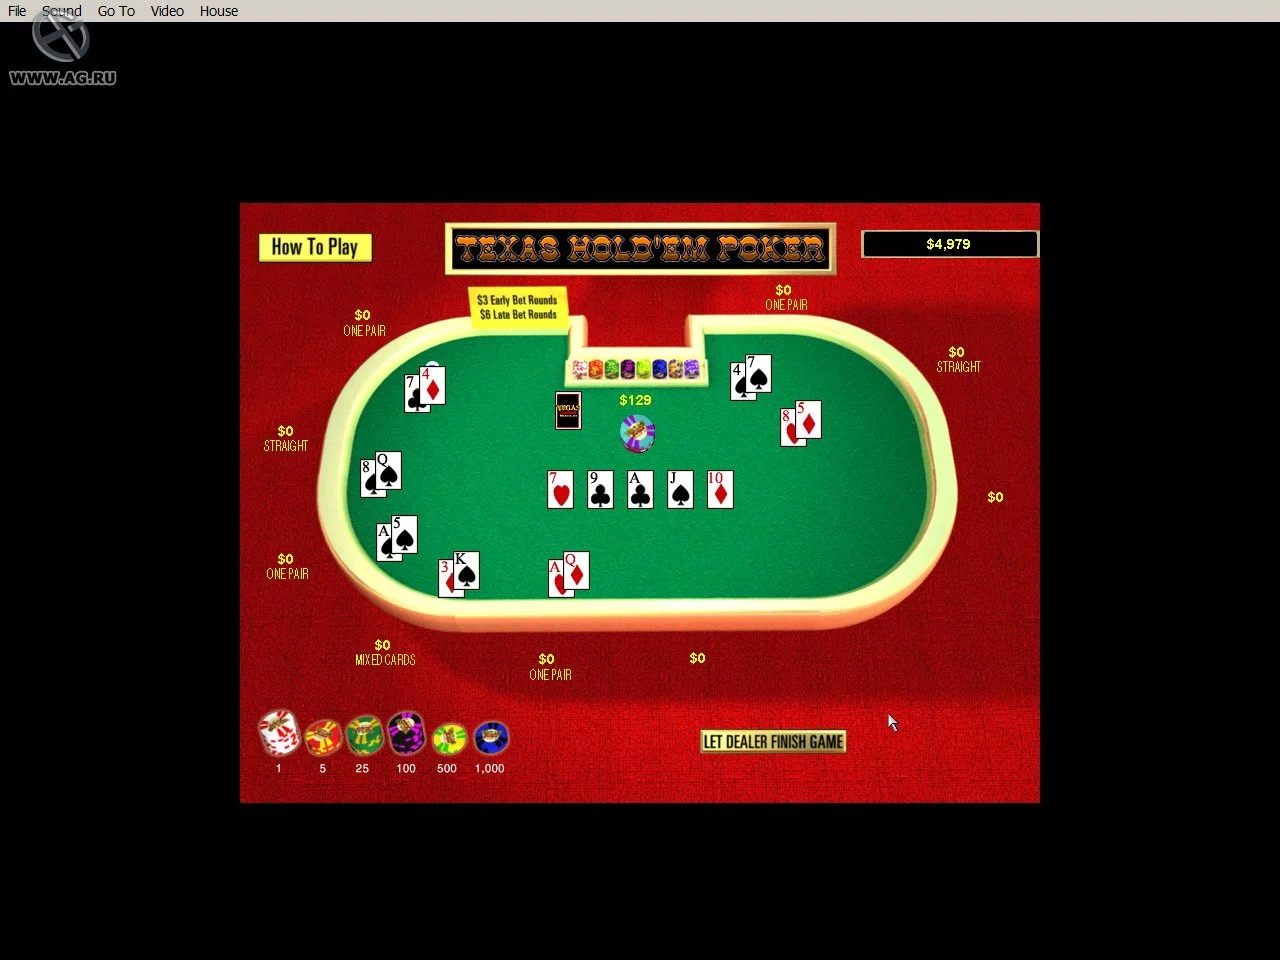Image resolution: width=1280 pixels, height=960 pixels.
Task: Open the Go To menu
Action: click(x=116, y=11)
